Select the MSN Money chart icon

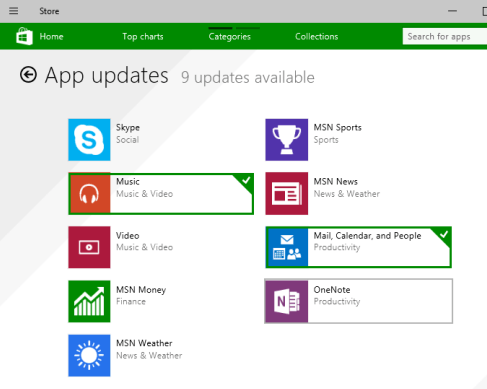pos(89,301)
